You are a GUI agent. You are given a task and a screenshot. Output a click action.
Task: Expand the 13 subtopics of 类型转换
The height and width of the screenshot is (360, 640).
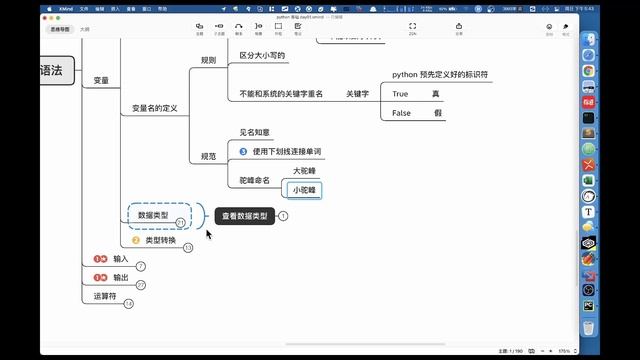pyautogui.click(x=188, y=248)
